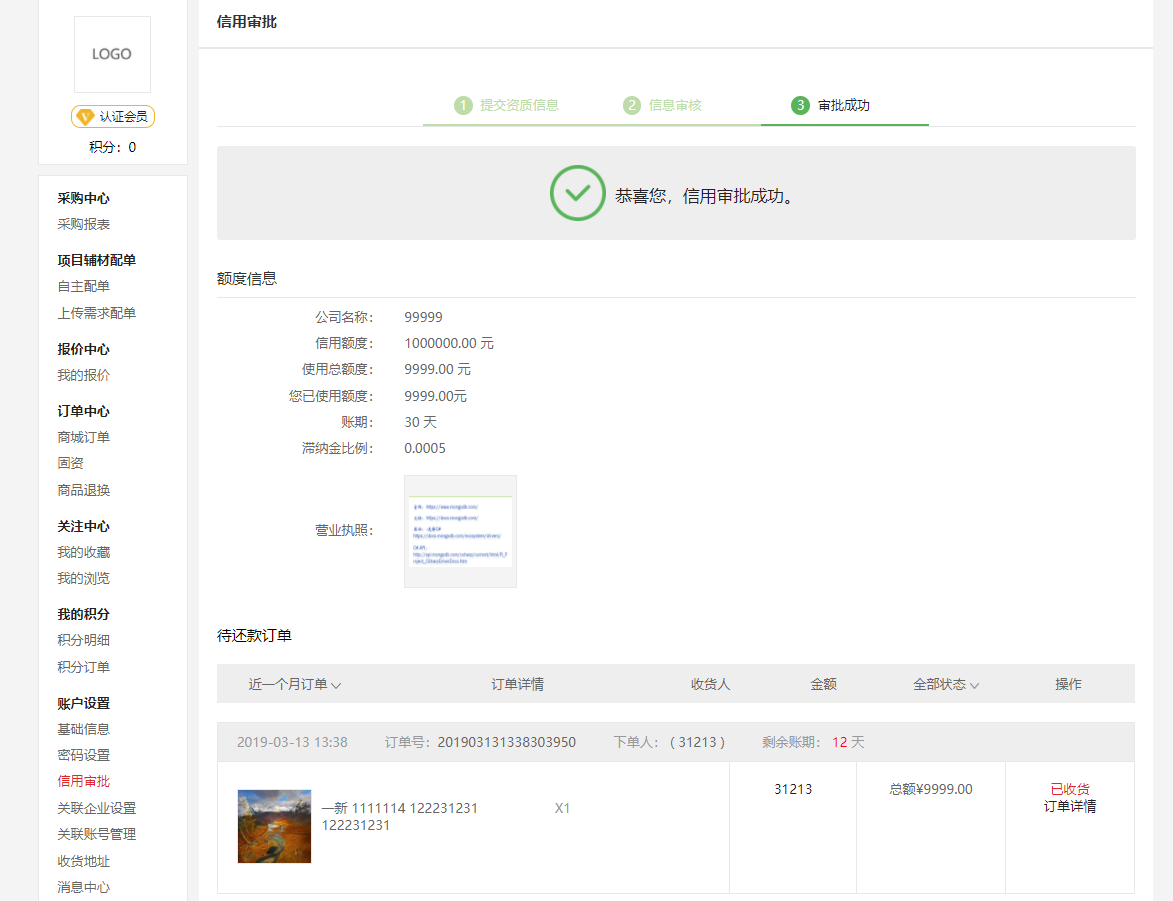Click step 3 circle 审批成功
This screenshot has height=901, width=1173.
(x=800, y=105)
